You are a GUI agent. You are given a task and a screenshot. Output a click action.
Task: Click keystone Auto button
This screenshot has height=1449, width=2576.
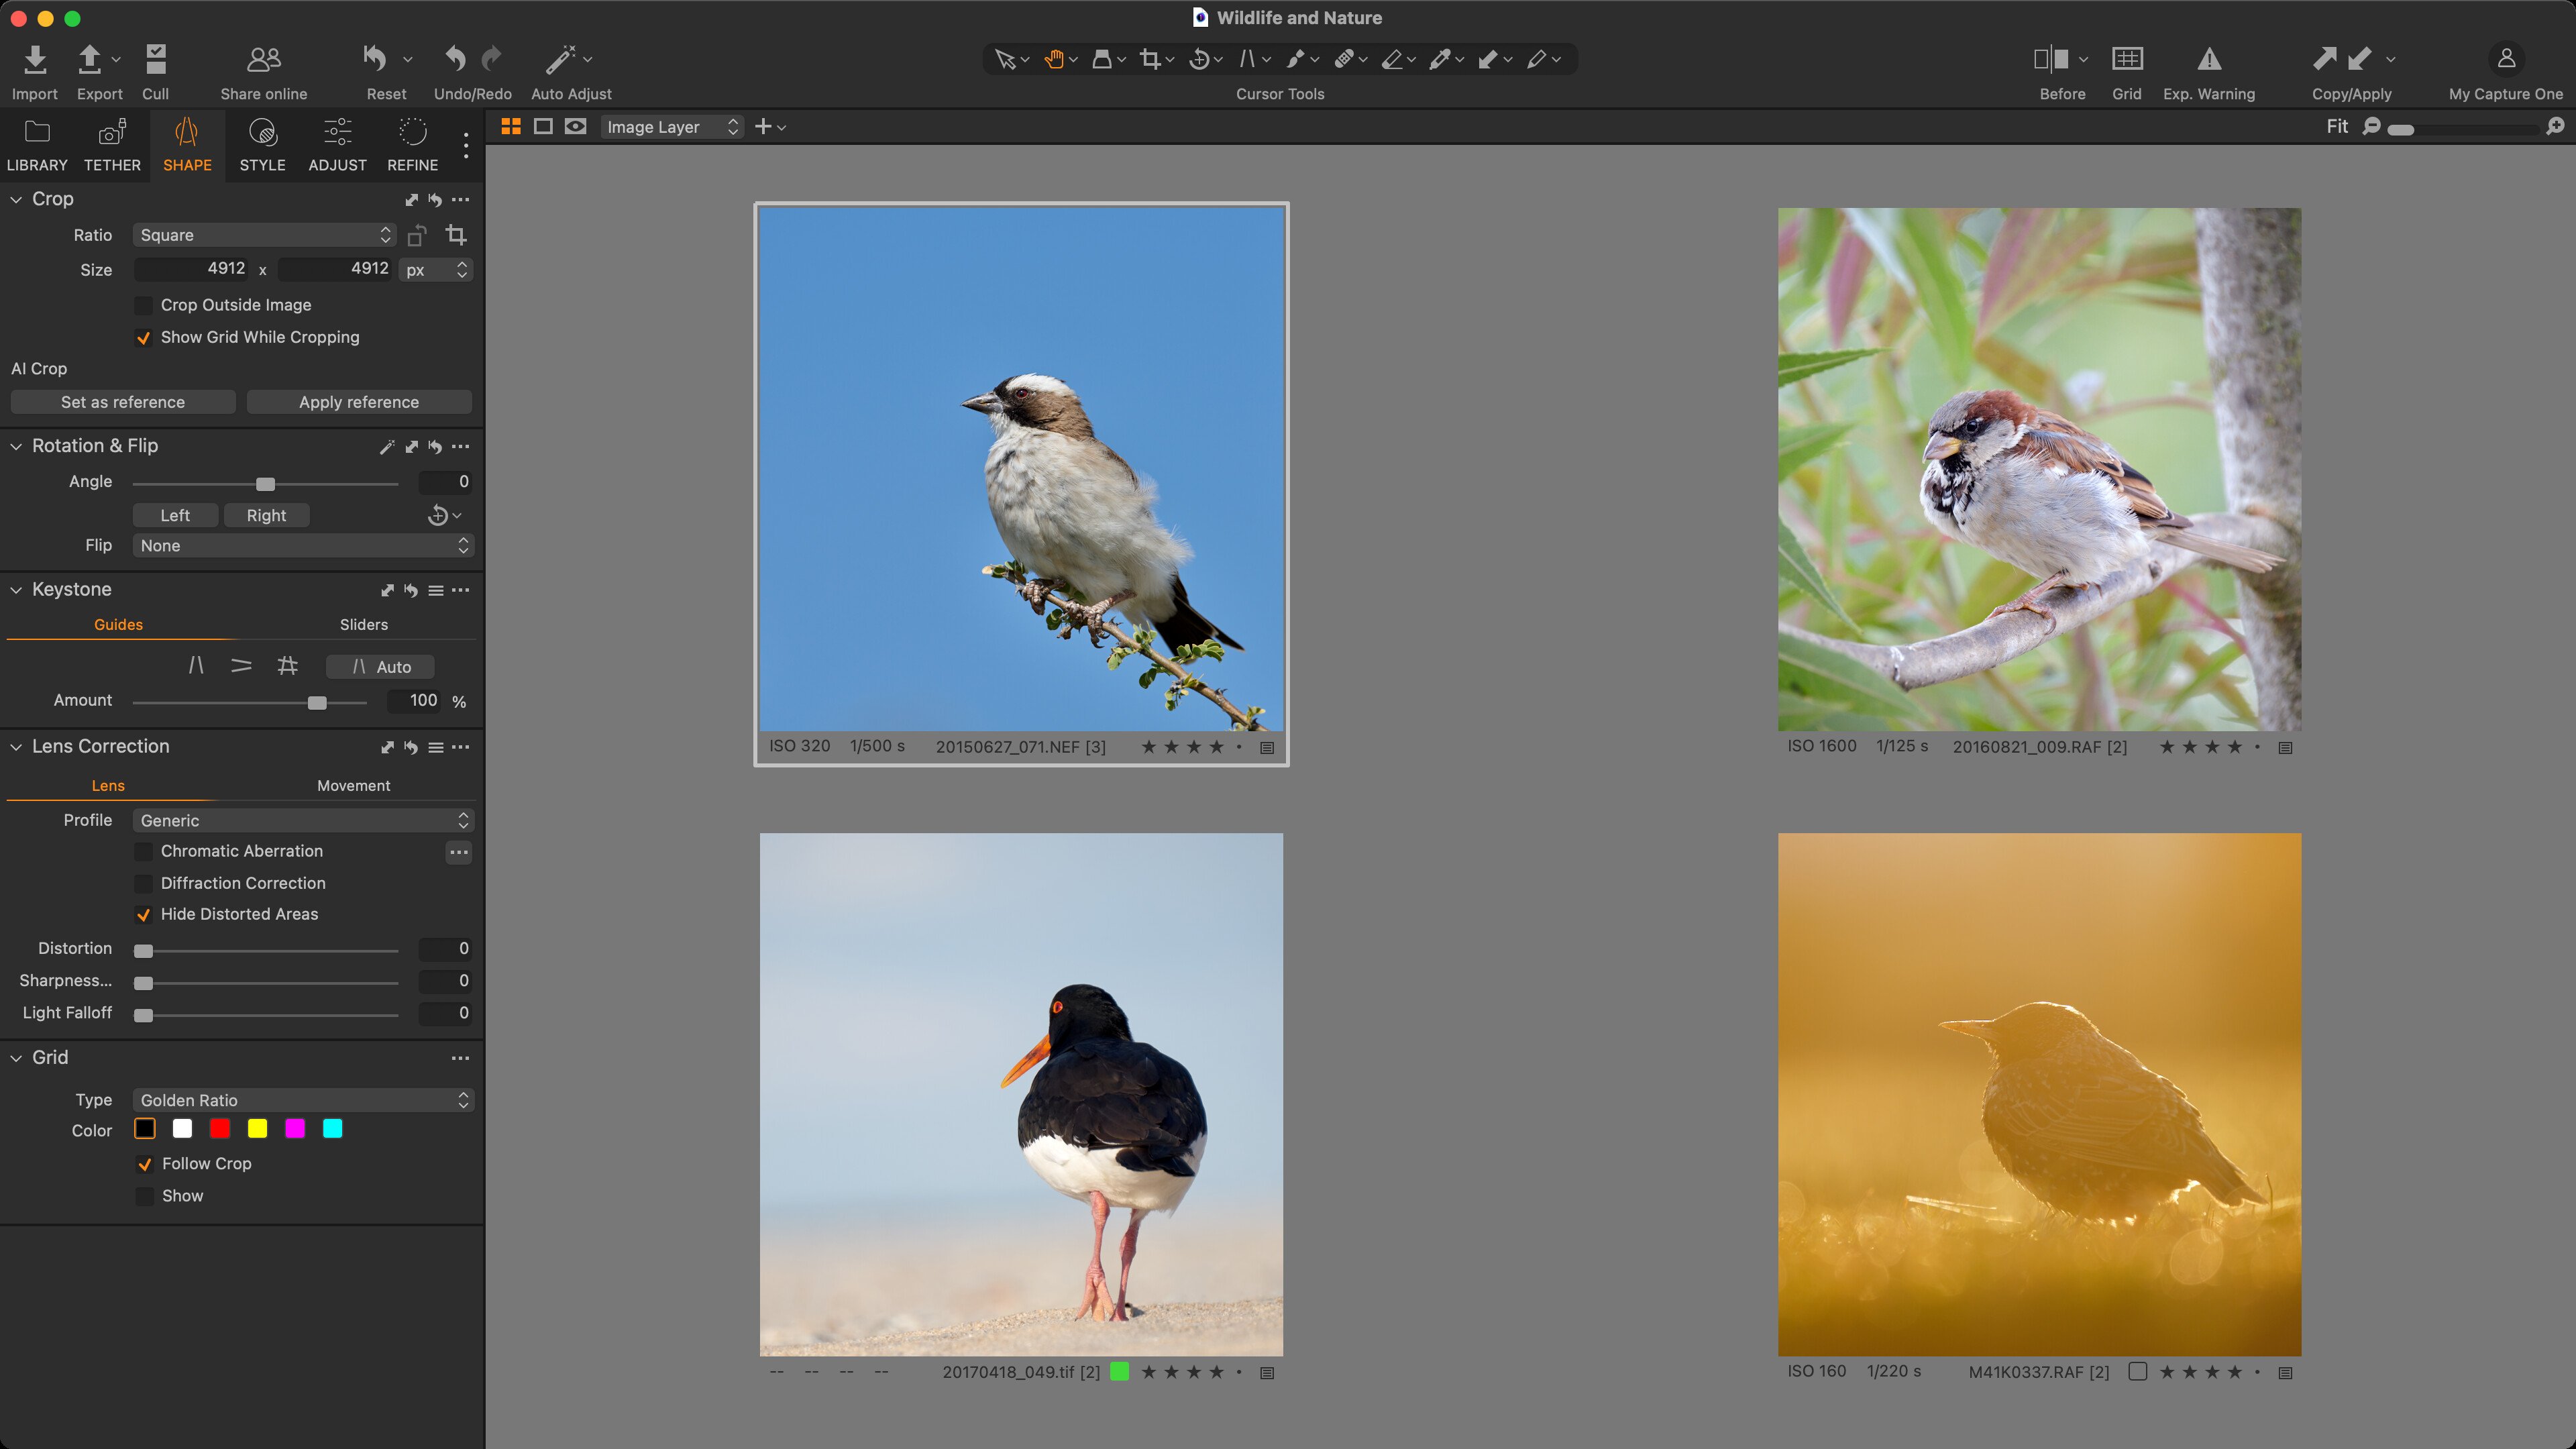(381, 667)
